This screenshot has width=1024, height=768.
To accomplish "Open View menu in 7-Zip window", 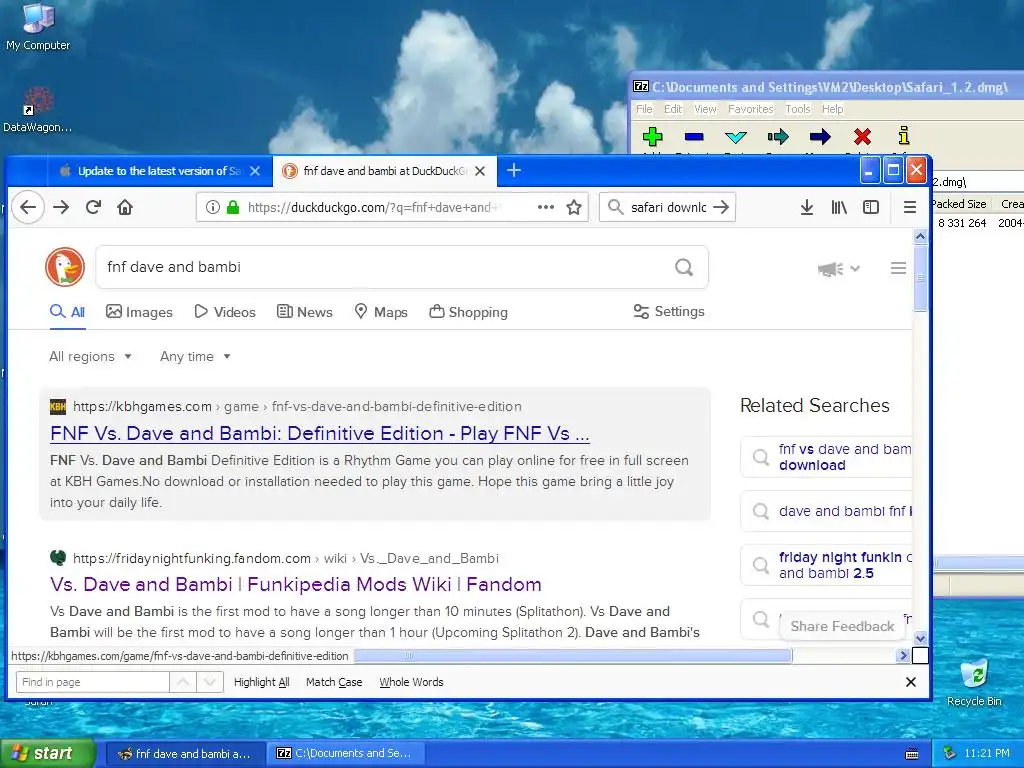I will pos(705,109).
